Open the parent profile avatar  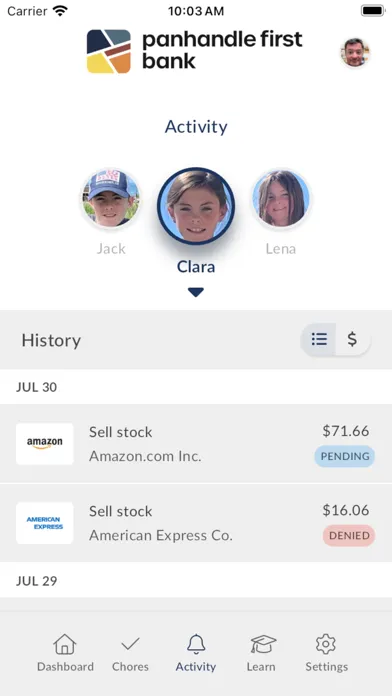[355, 53]
